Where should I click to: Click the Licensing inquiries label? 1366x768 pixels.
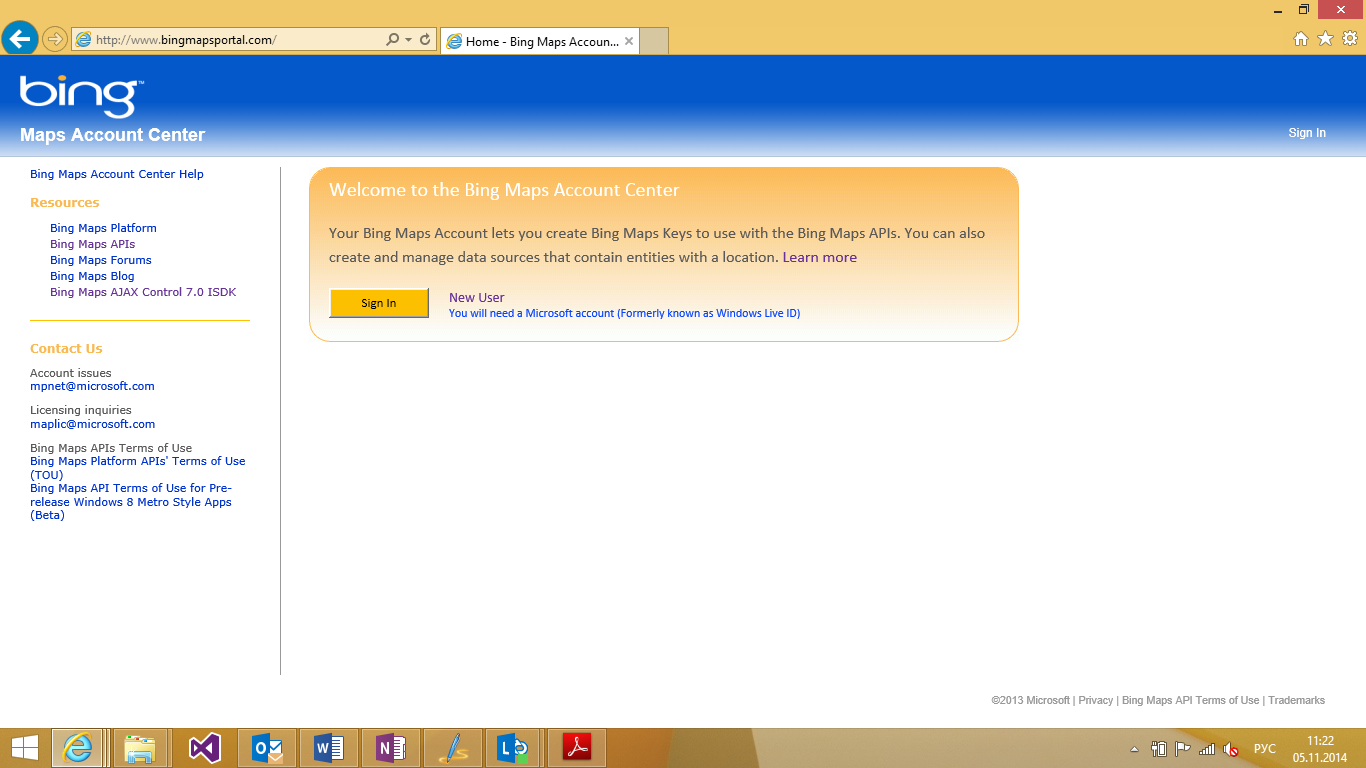81,410
